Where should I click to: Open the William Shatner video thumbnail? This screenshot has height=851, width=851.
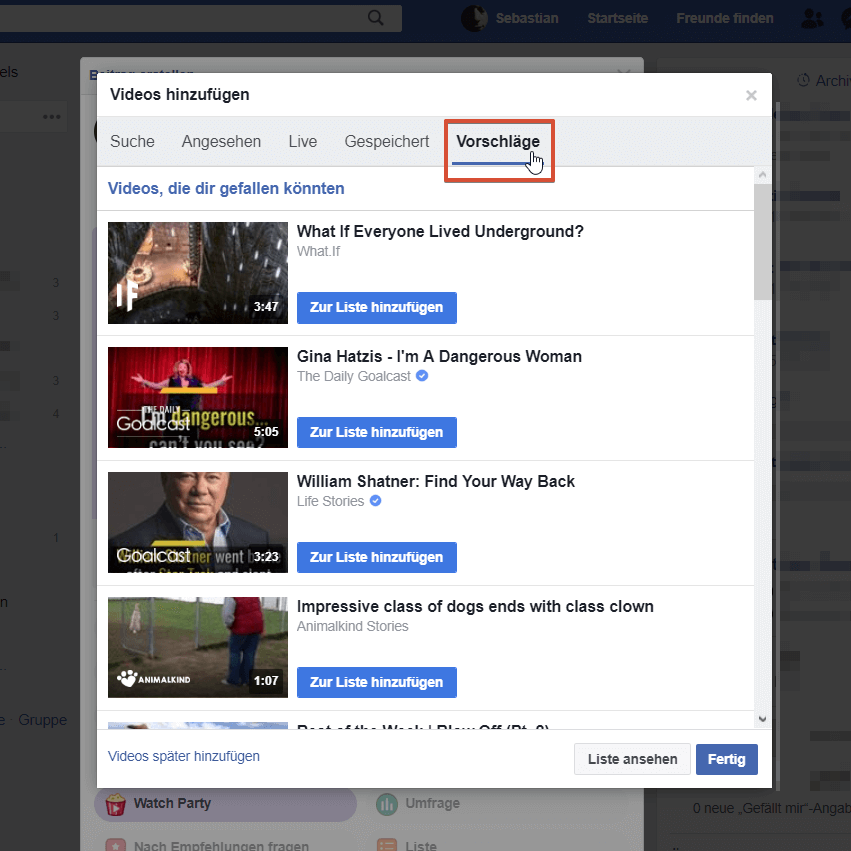pyautogui.click(x=198, y=523)
